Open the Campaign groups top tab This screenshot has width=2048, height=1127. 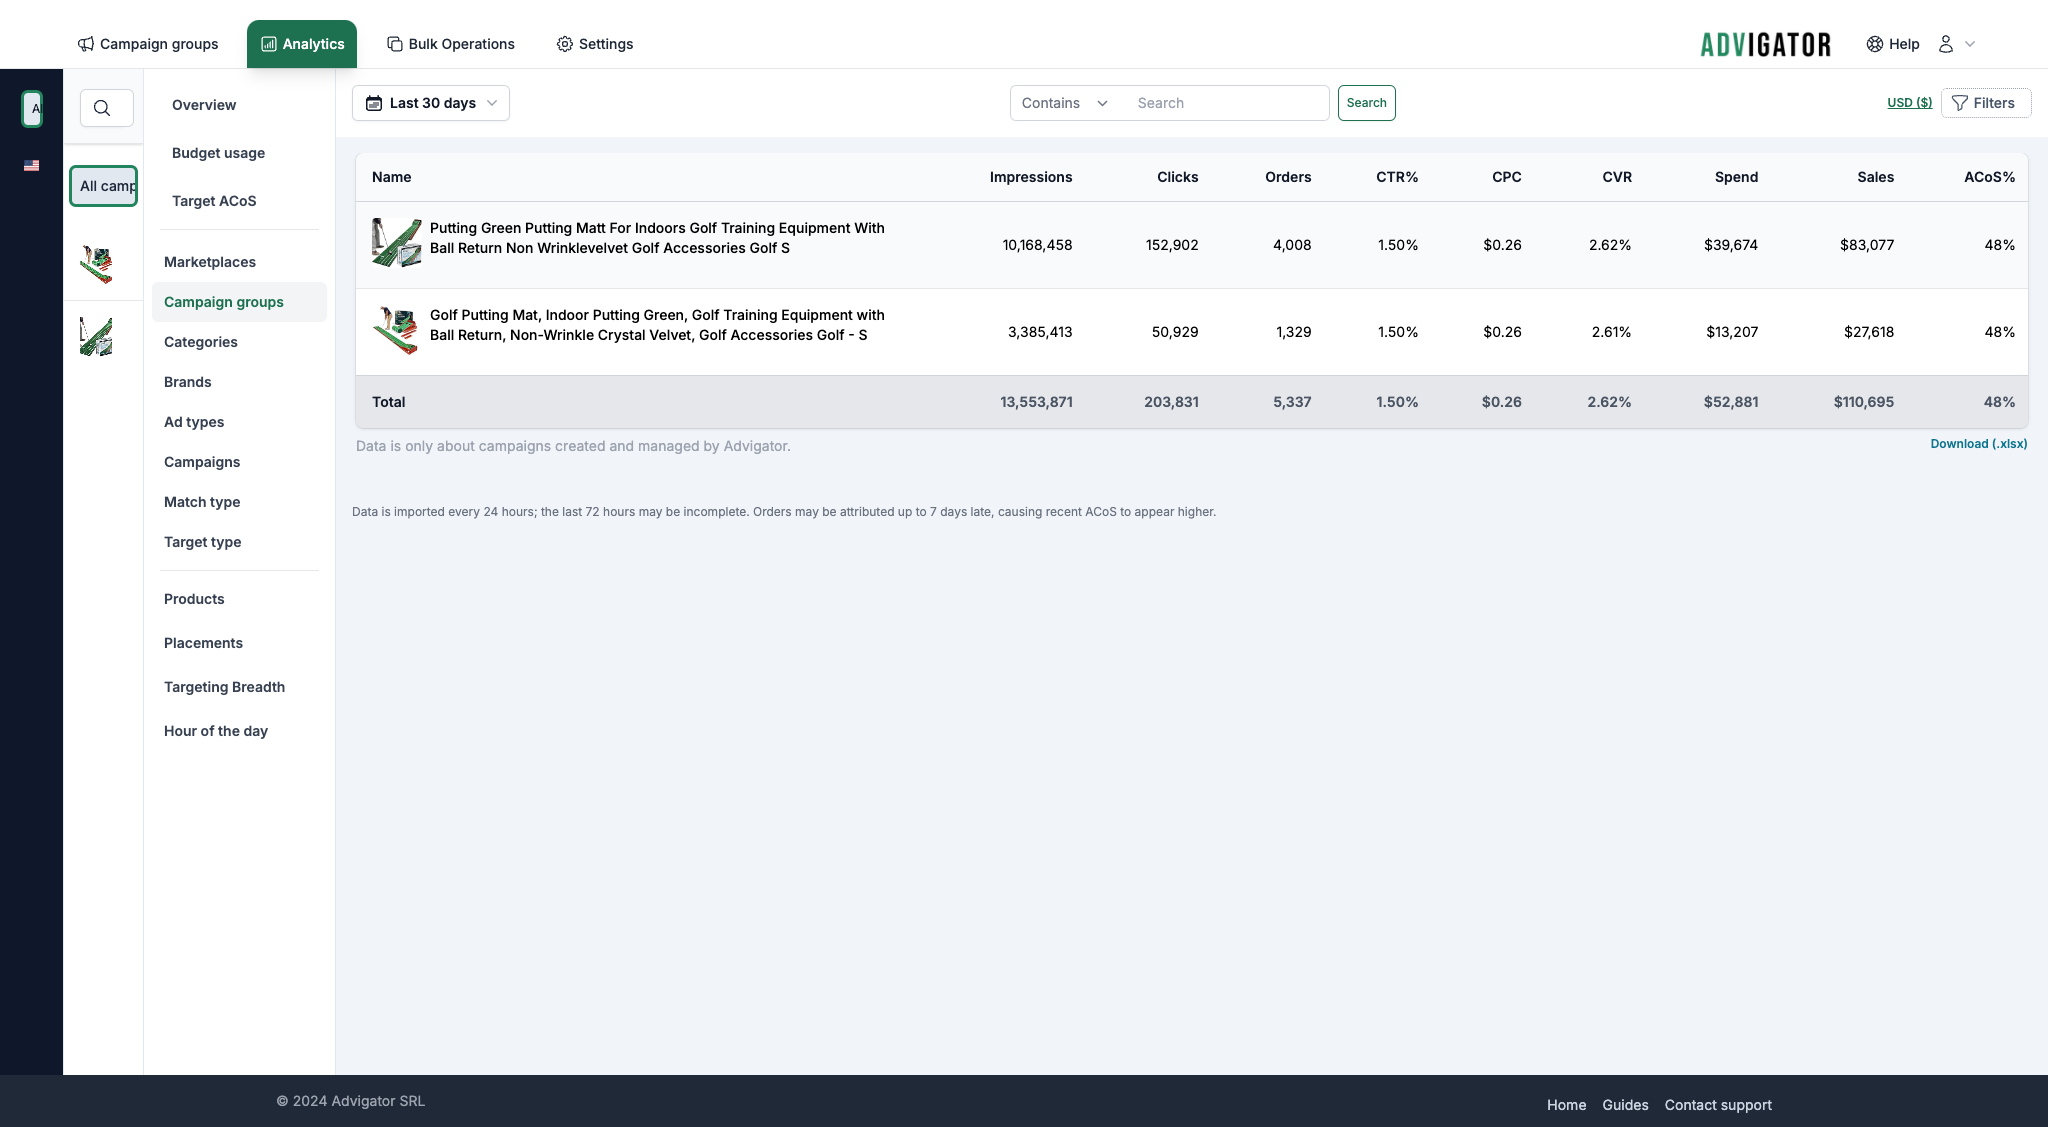[148, 44]
